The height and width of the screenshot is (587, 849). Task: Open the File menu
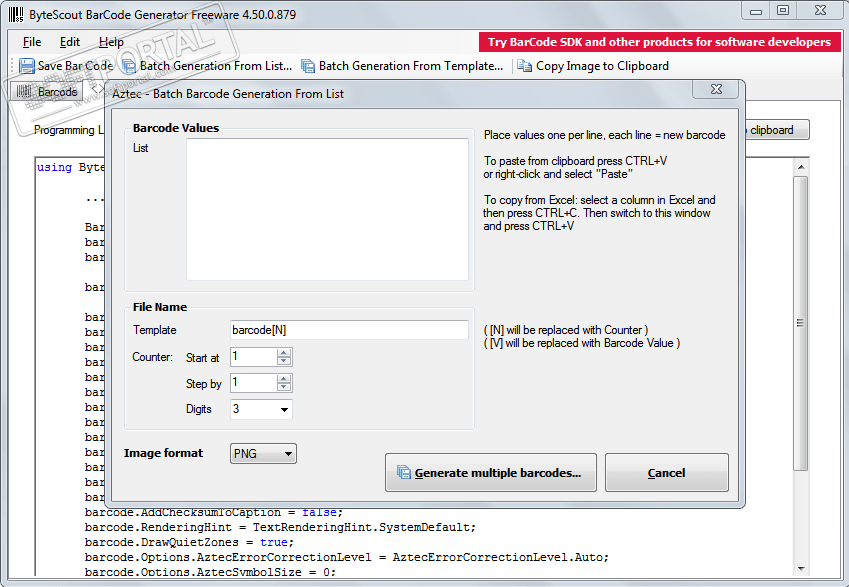32,42
